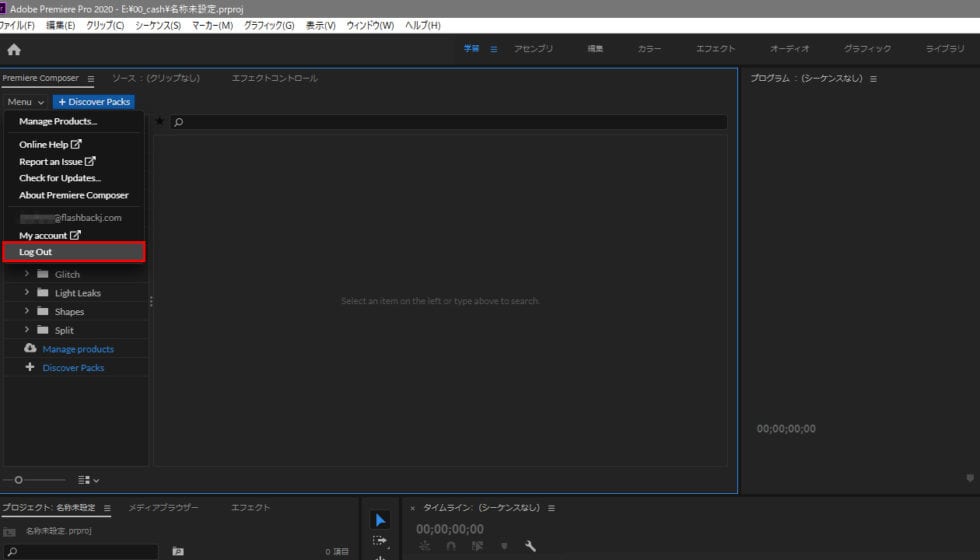
Task: Click Log Out in the menu
Action: pyautogui.click(x=74, y=252)
